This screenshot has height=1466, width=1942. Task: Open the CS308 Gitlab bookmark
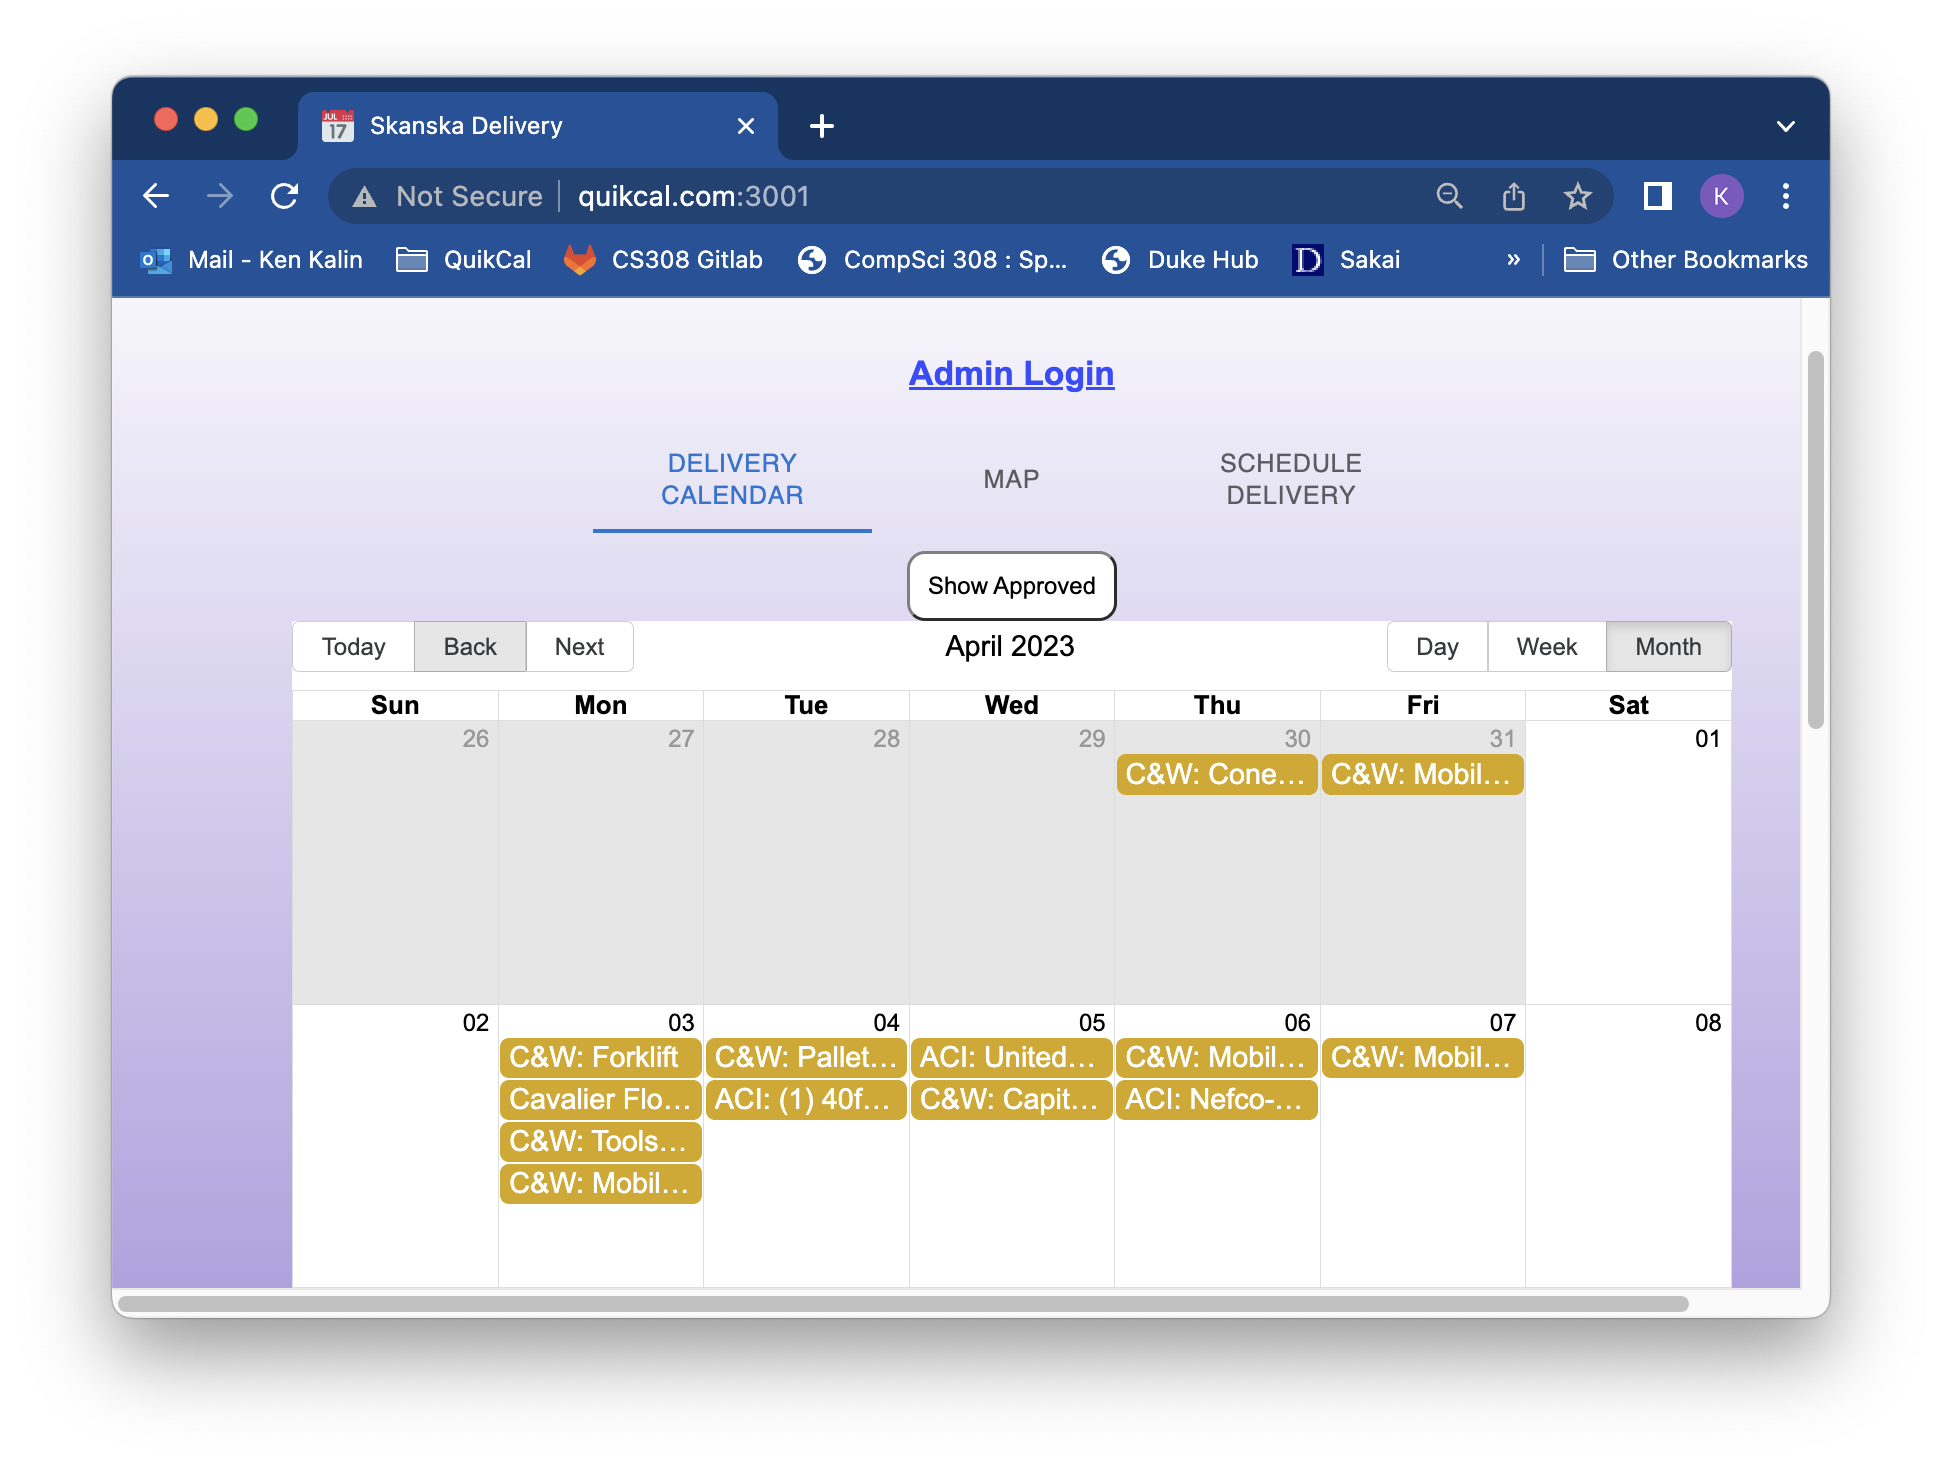pos(664,259)
